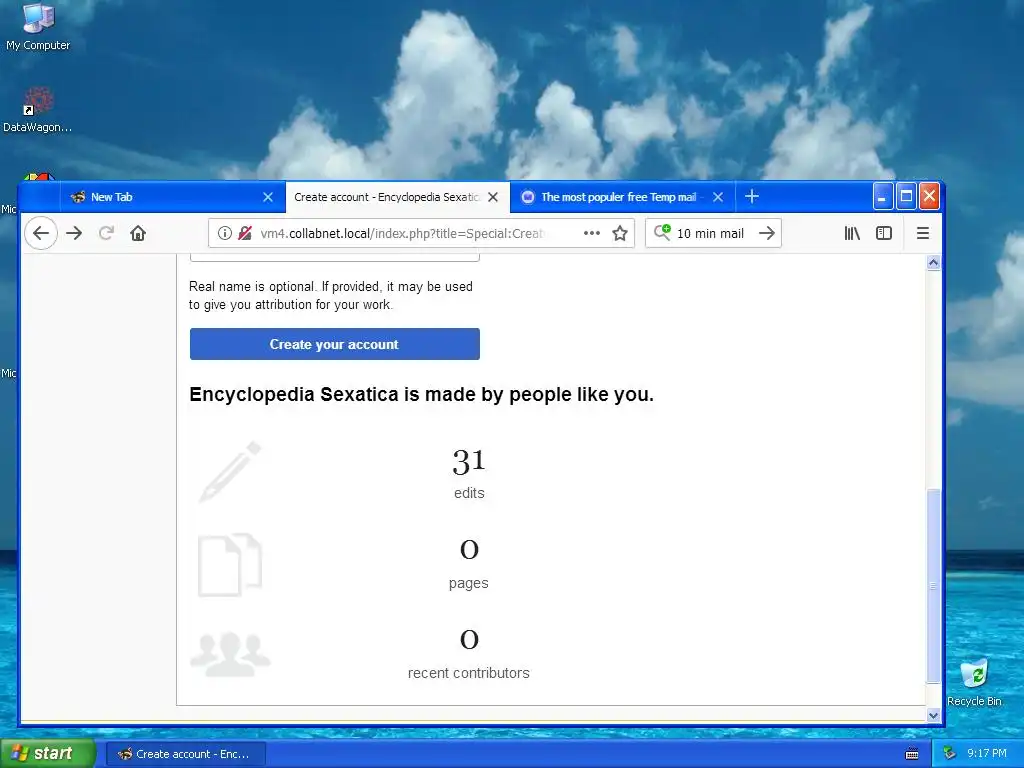This screenshot has height=768, width=1024.
Task: Click the insecure connection padlock icon
Action: pyautogui.click(x=245, y=233)
